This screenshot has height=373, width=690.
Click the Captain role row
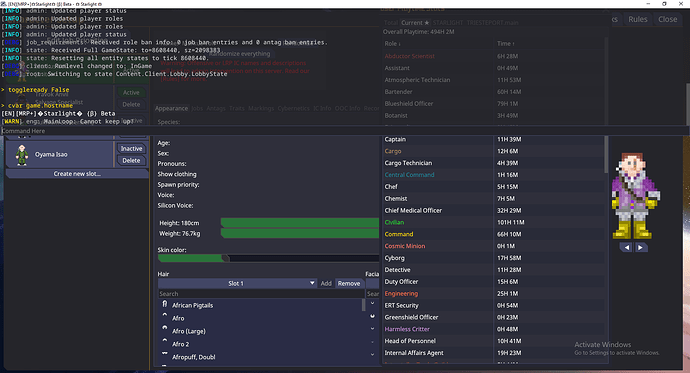[x=493, y=139]
